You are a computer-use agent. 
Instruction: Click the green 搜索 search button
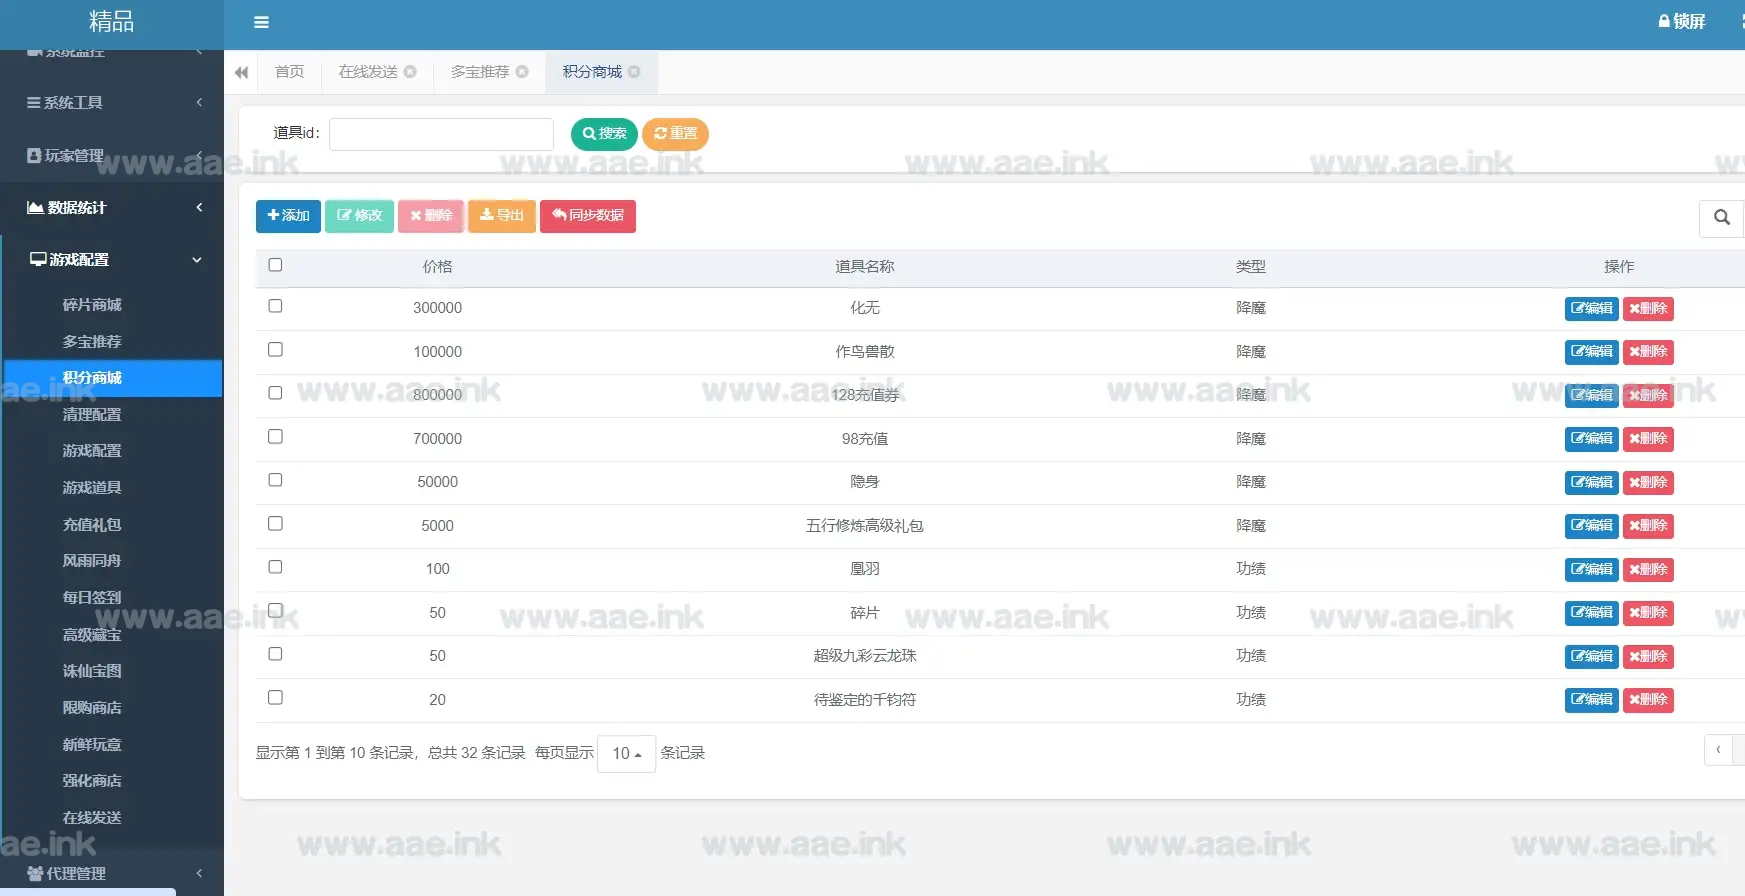point(604,134)
